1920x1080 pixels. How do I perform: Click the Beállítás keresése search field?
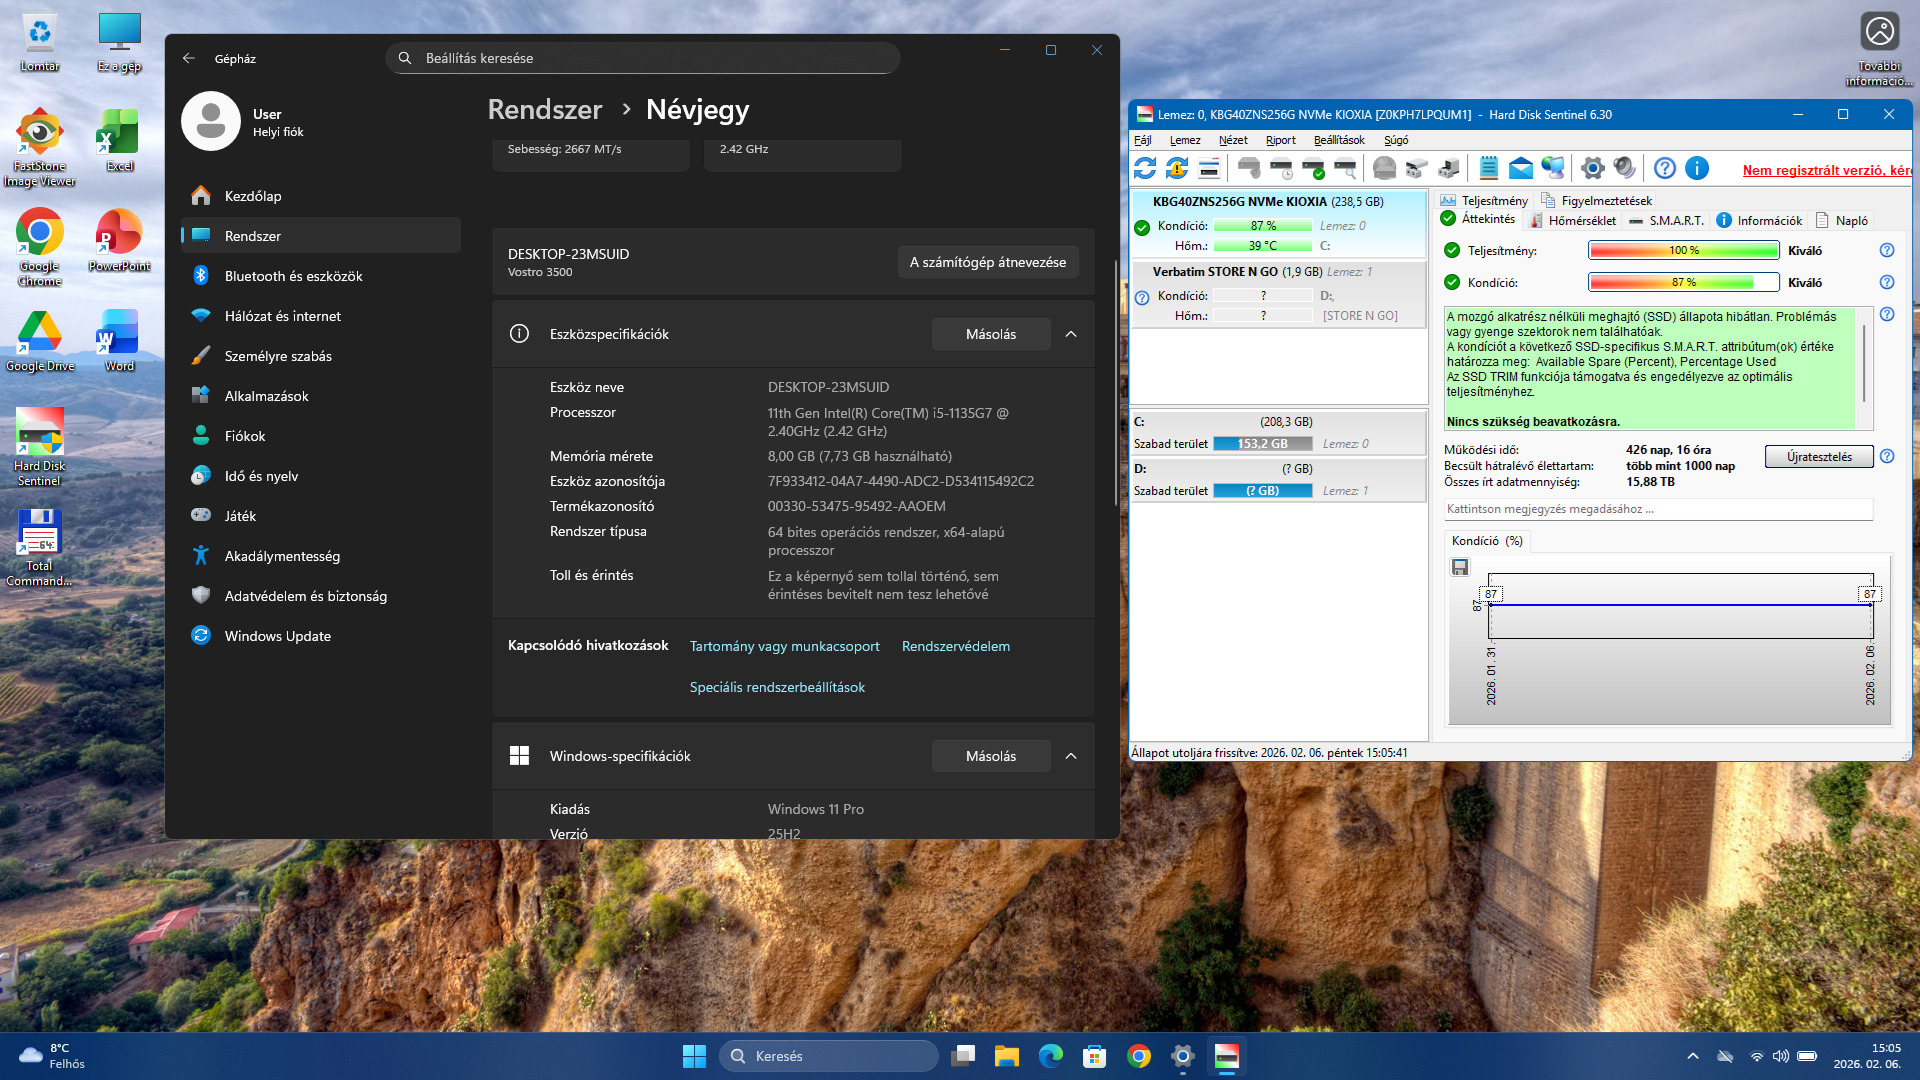pyautogui.click(x=642, y=58)
